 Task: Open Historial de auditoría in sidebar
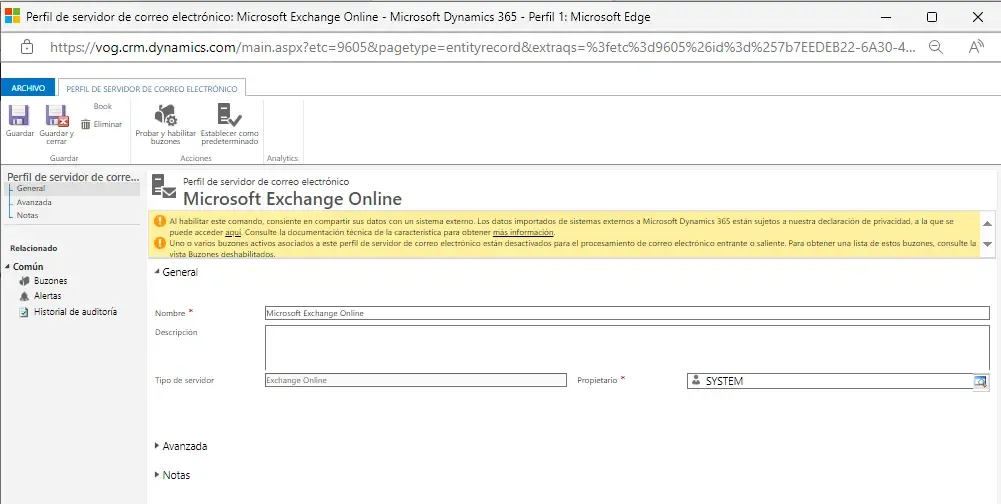(x=75, y=312)
